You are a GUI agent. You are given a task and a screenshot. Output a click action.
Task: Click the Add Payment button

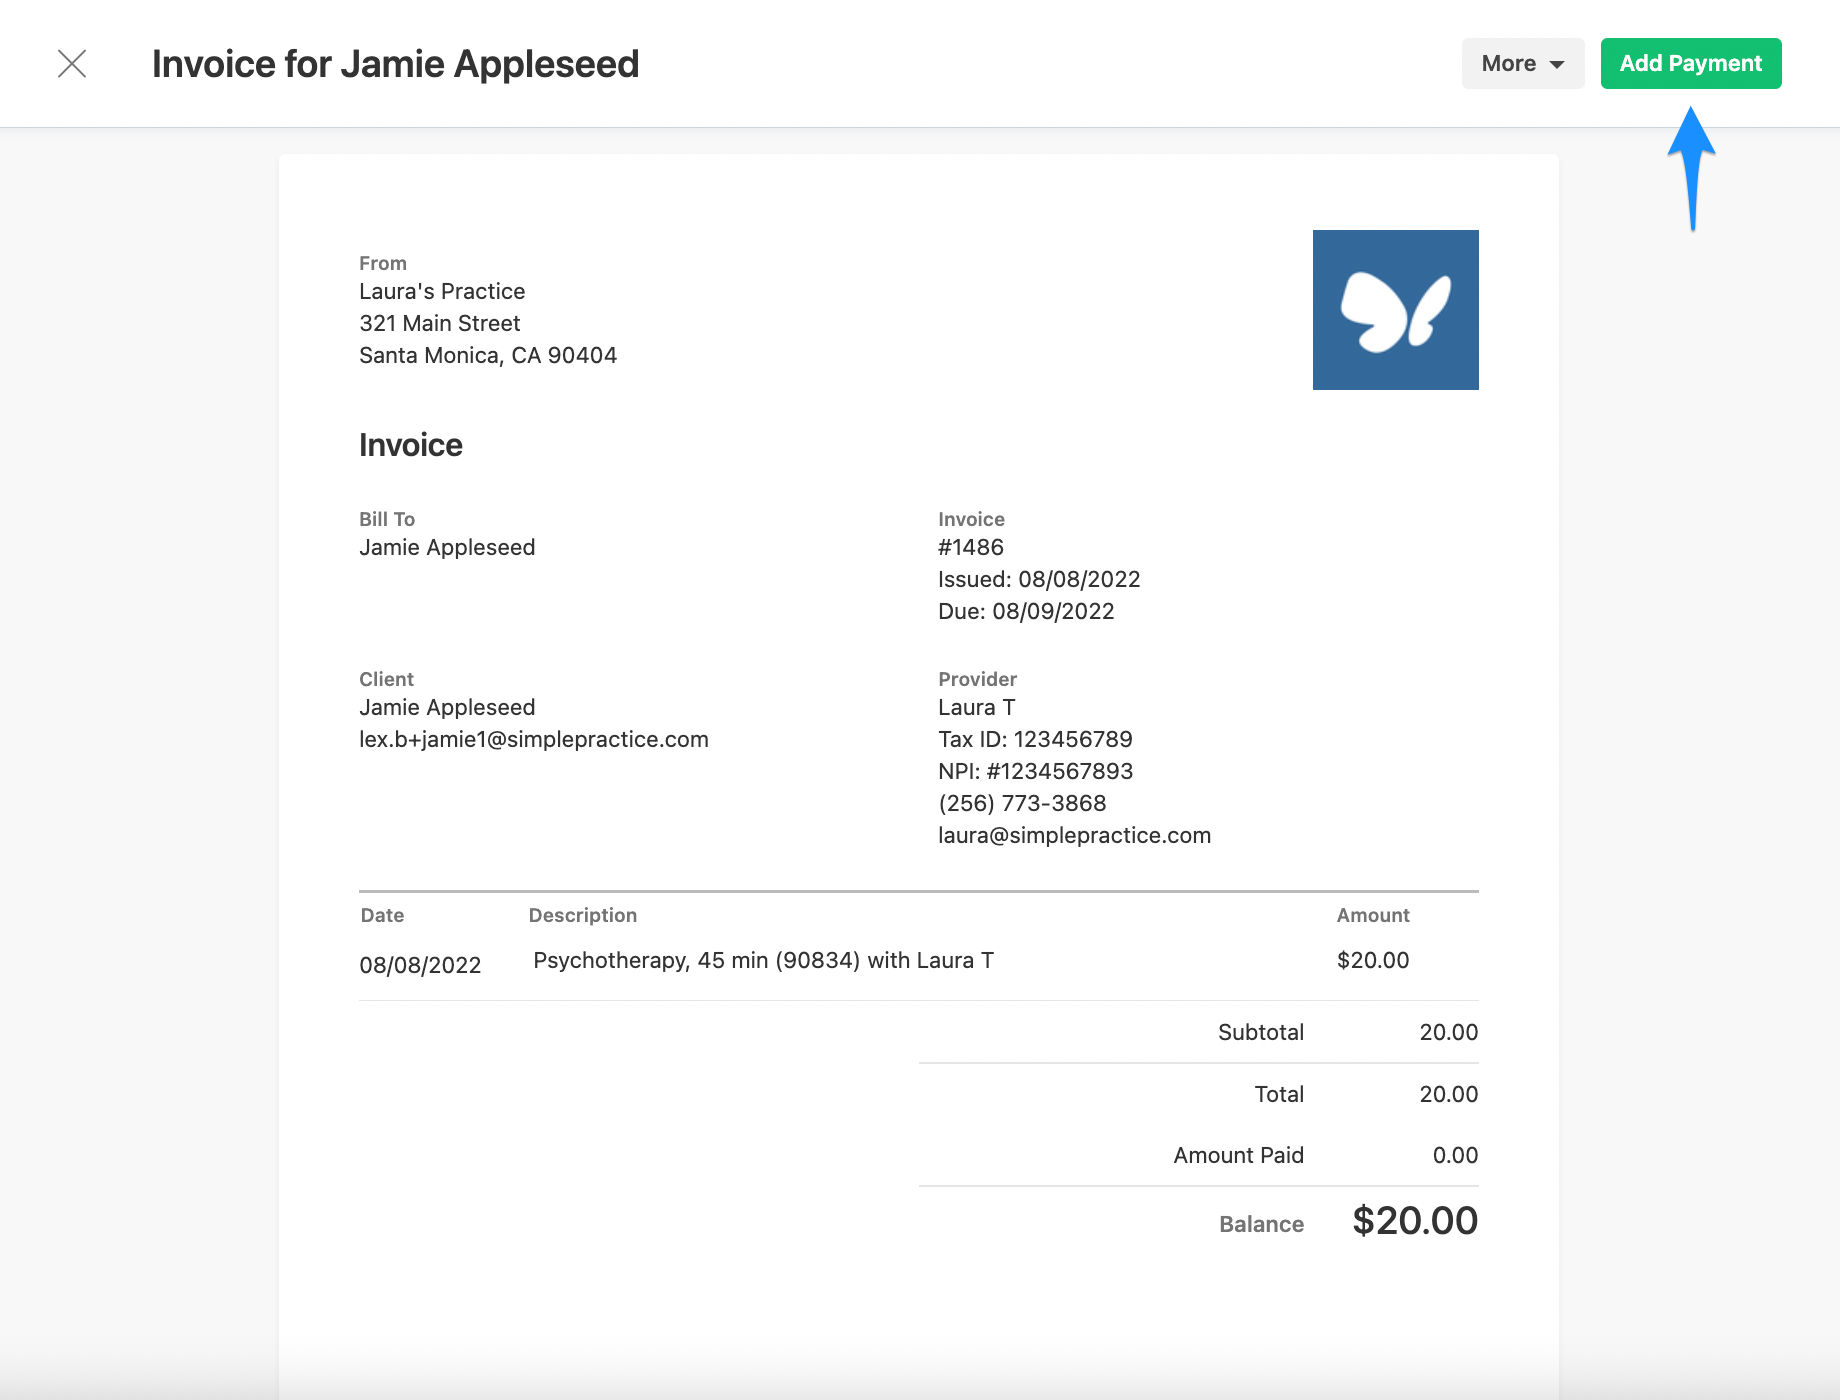[1691, 63]
